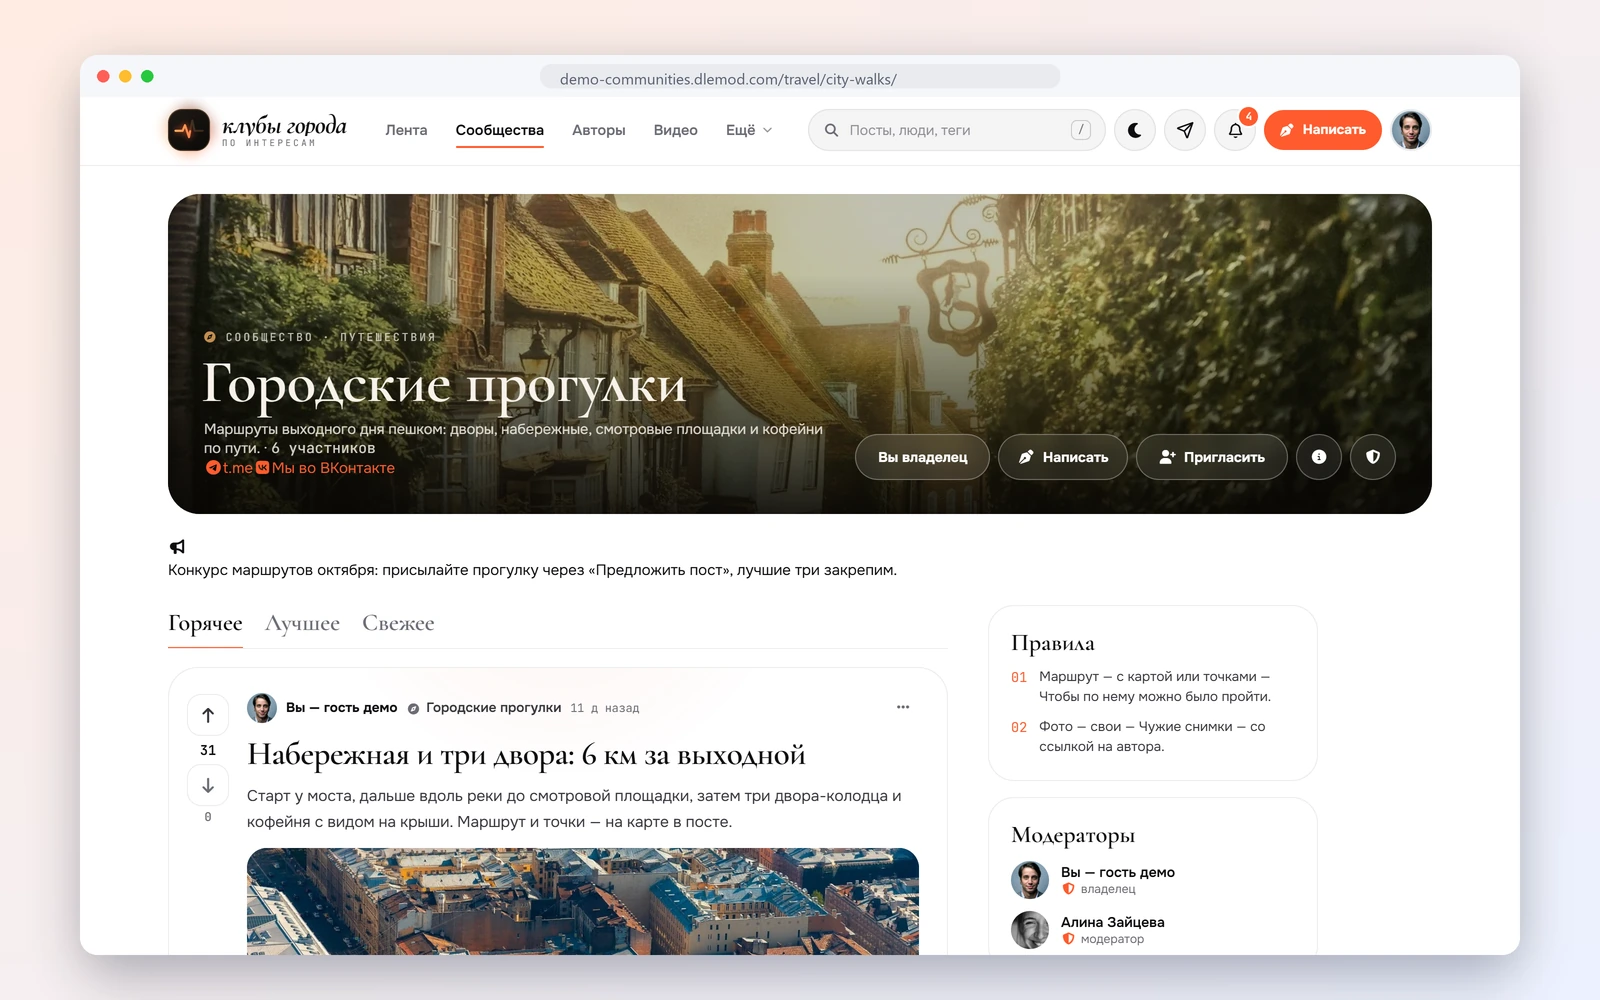Switch to the «Горячее» tab
This screenshot has height=1000, width=1600.
coord(205,623)
